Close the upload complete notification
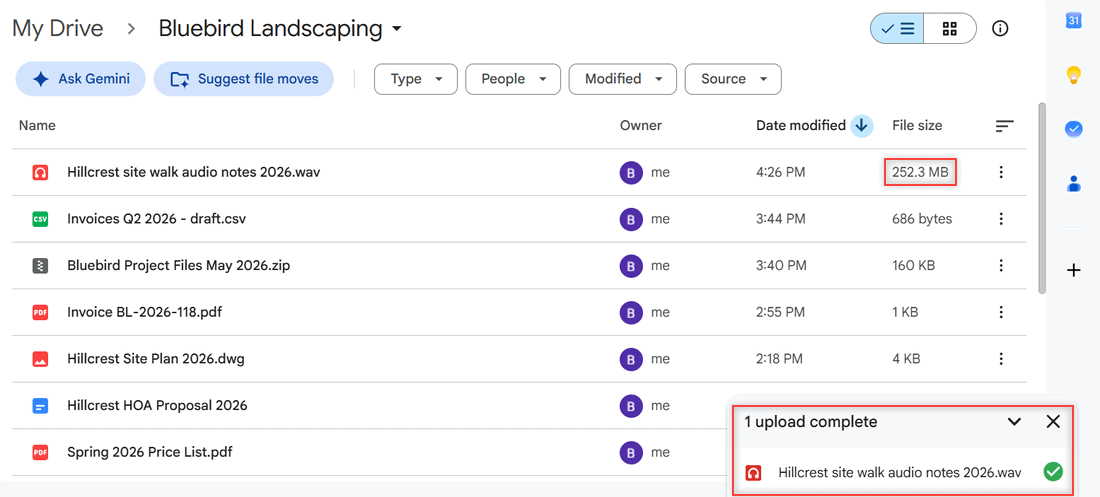 pyautogui.click(x=1053, y=422)
